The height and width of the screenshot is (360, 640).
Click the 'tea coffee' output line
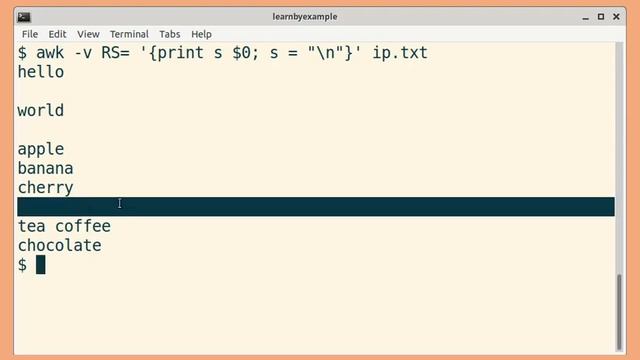(64, 226)
